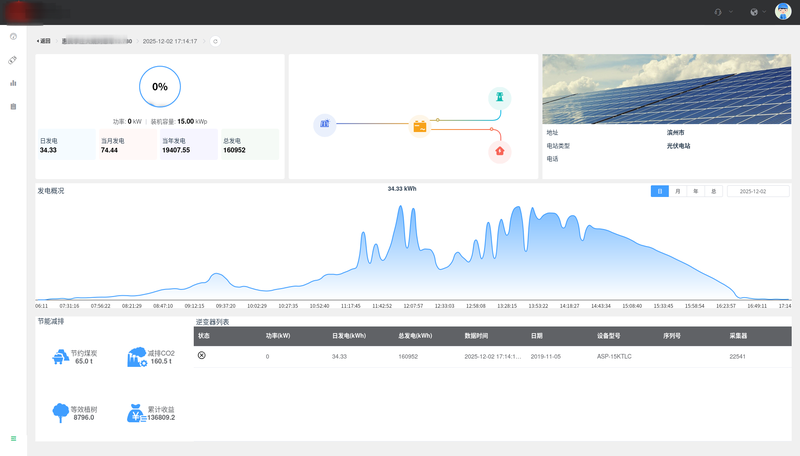The image size is (800, 456).
Task: Switch chart to 月 (month) tab
Action: tap(678, 190)
